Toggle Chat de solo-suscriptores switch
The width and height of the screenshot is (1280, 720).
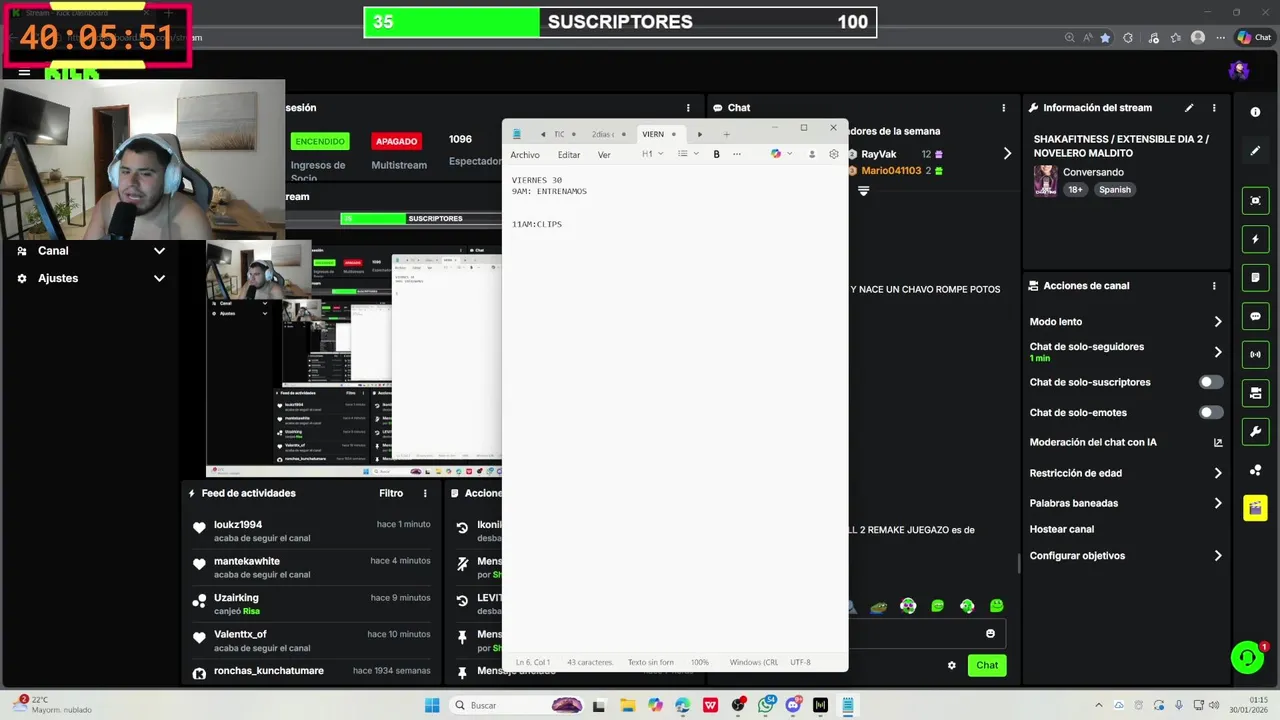point(1211,382)
